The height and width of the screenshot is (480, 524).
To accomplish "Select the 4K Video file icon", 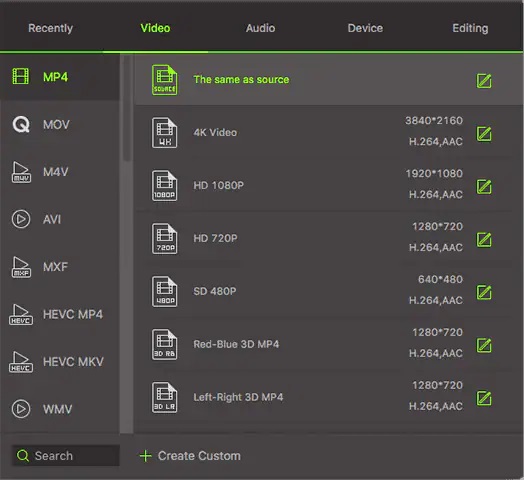I will (164, 133).
